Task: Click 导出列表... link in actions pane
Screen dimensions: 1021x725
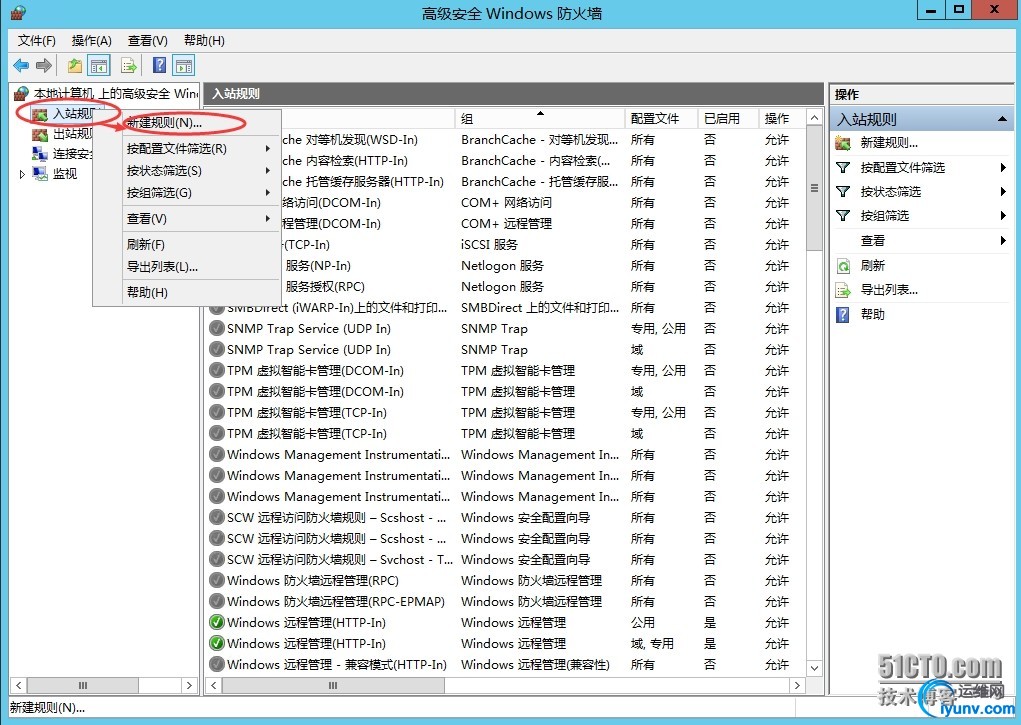Action: (889, 291)
